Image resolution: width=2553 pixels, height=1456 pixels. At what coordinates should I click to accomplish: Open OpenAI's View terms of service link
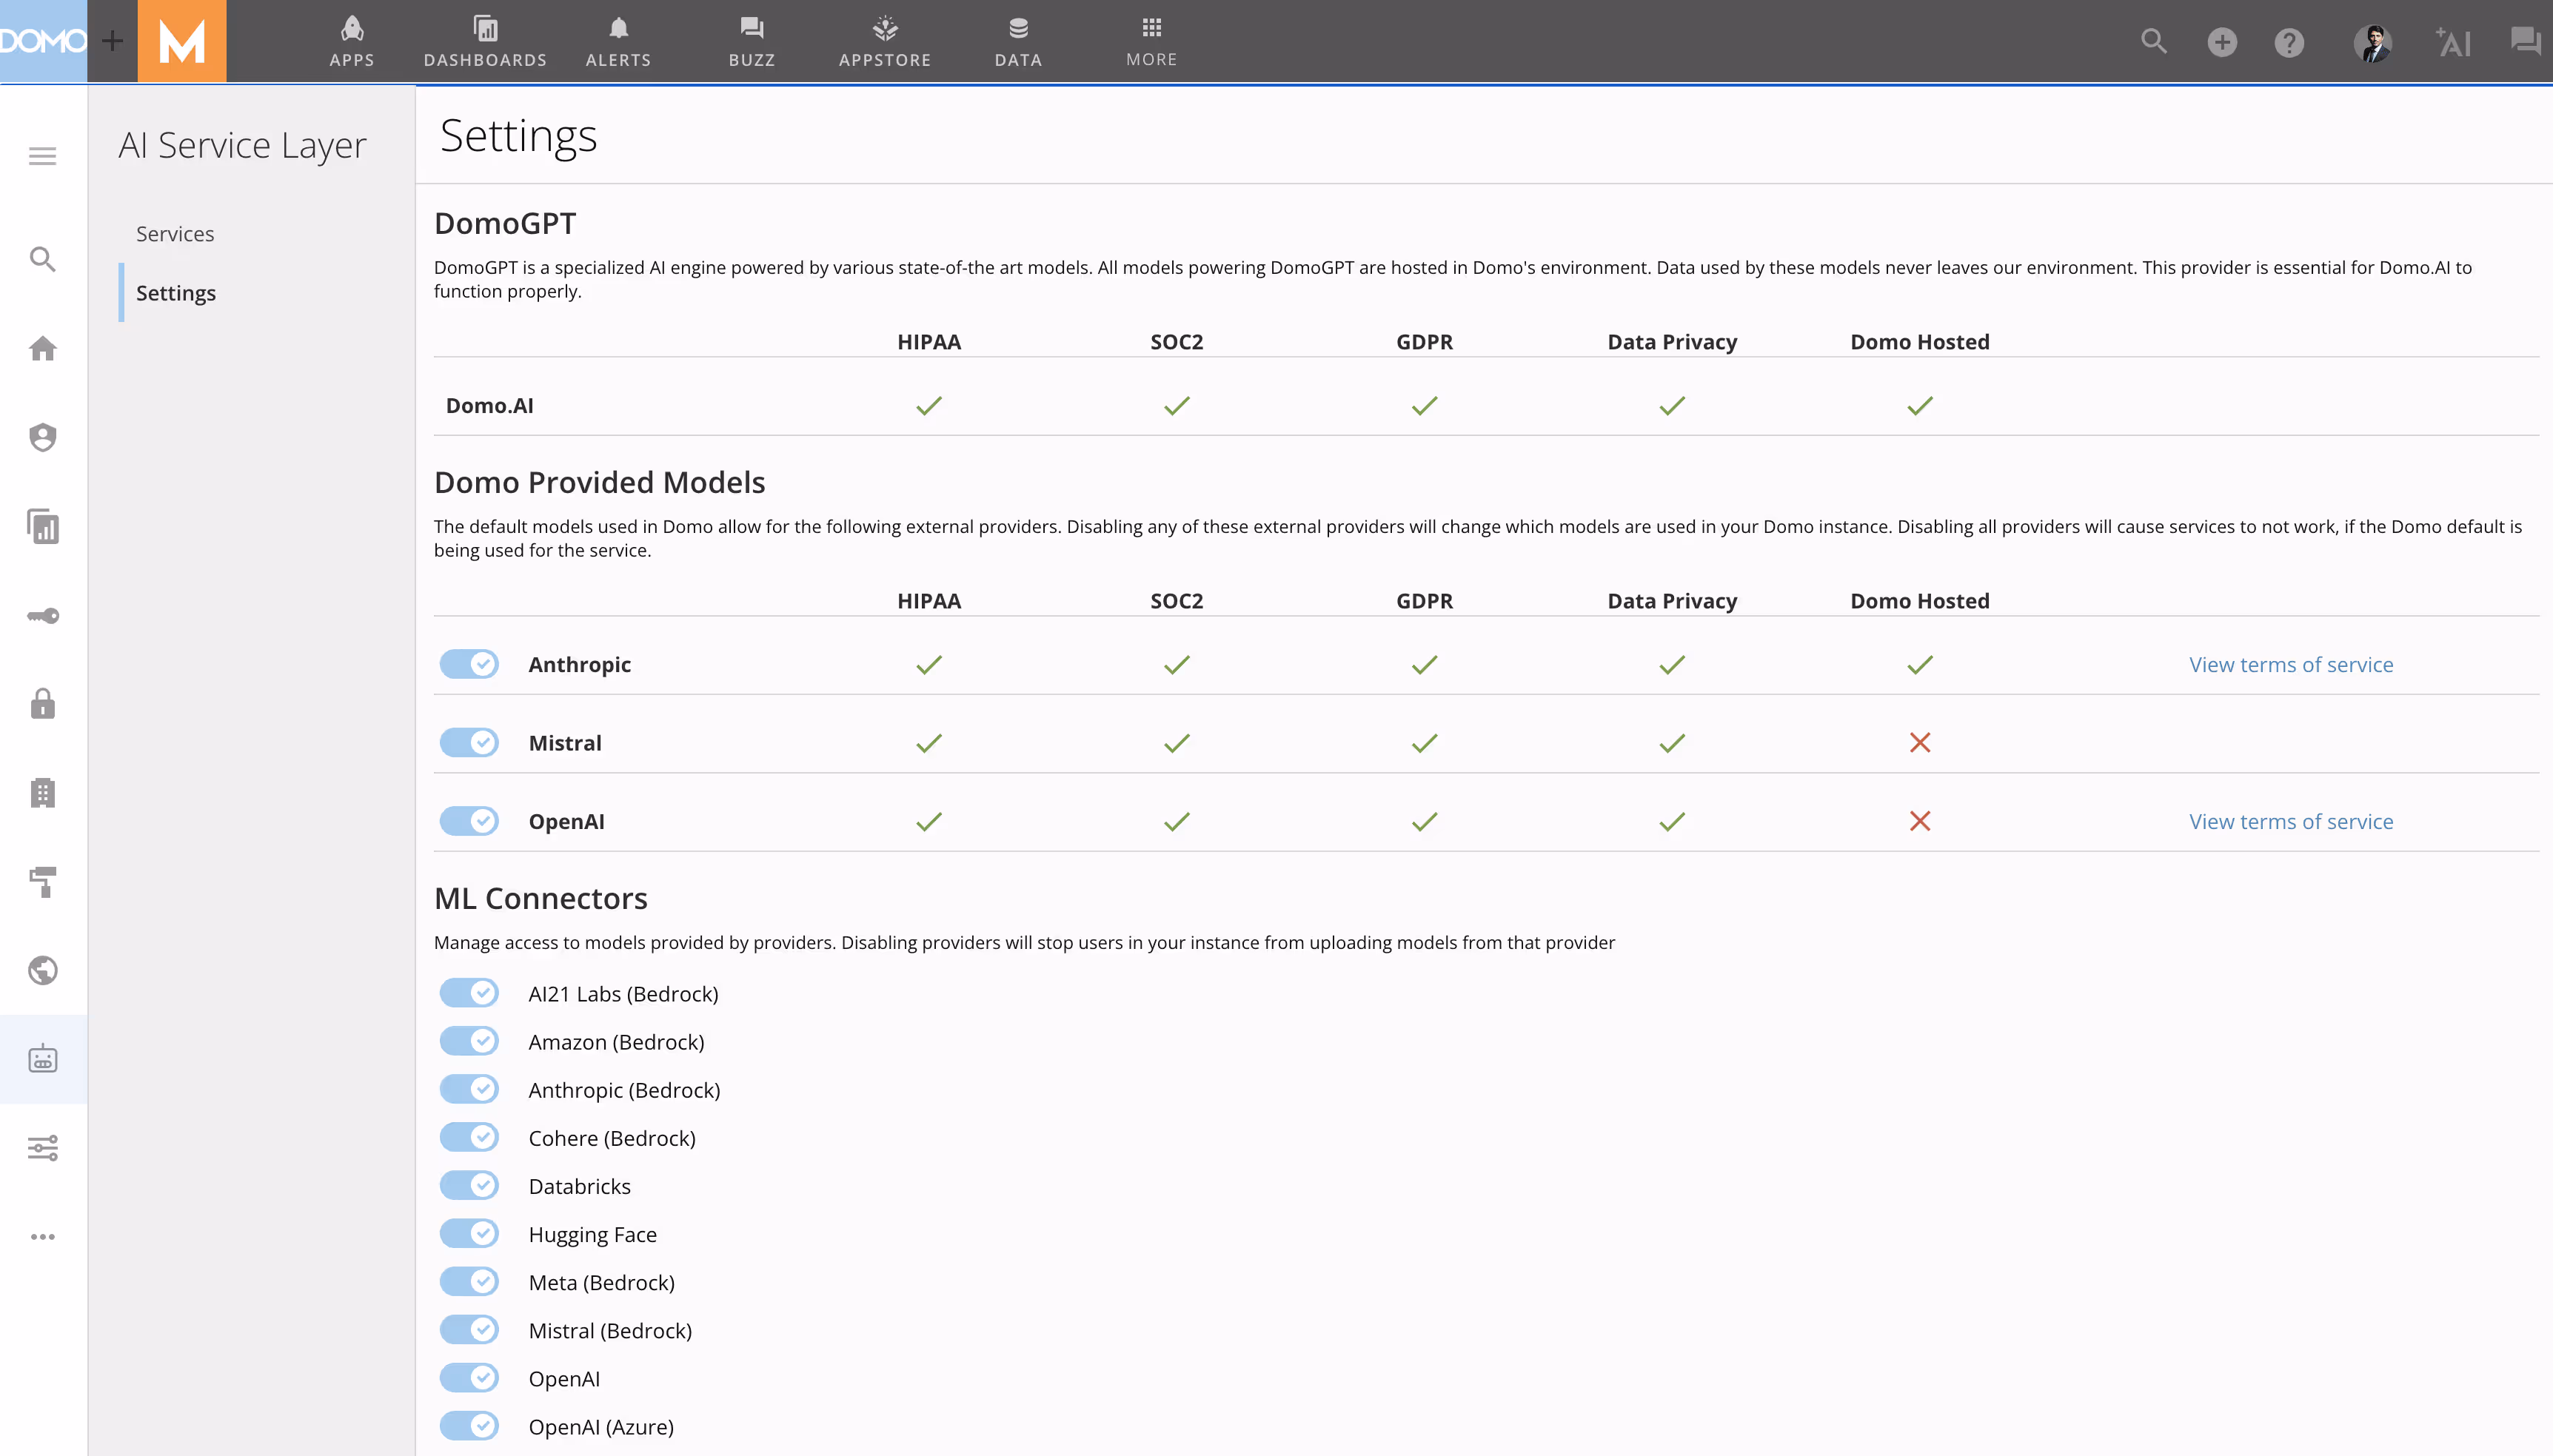[2290, 822]
